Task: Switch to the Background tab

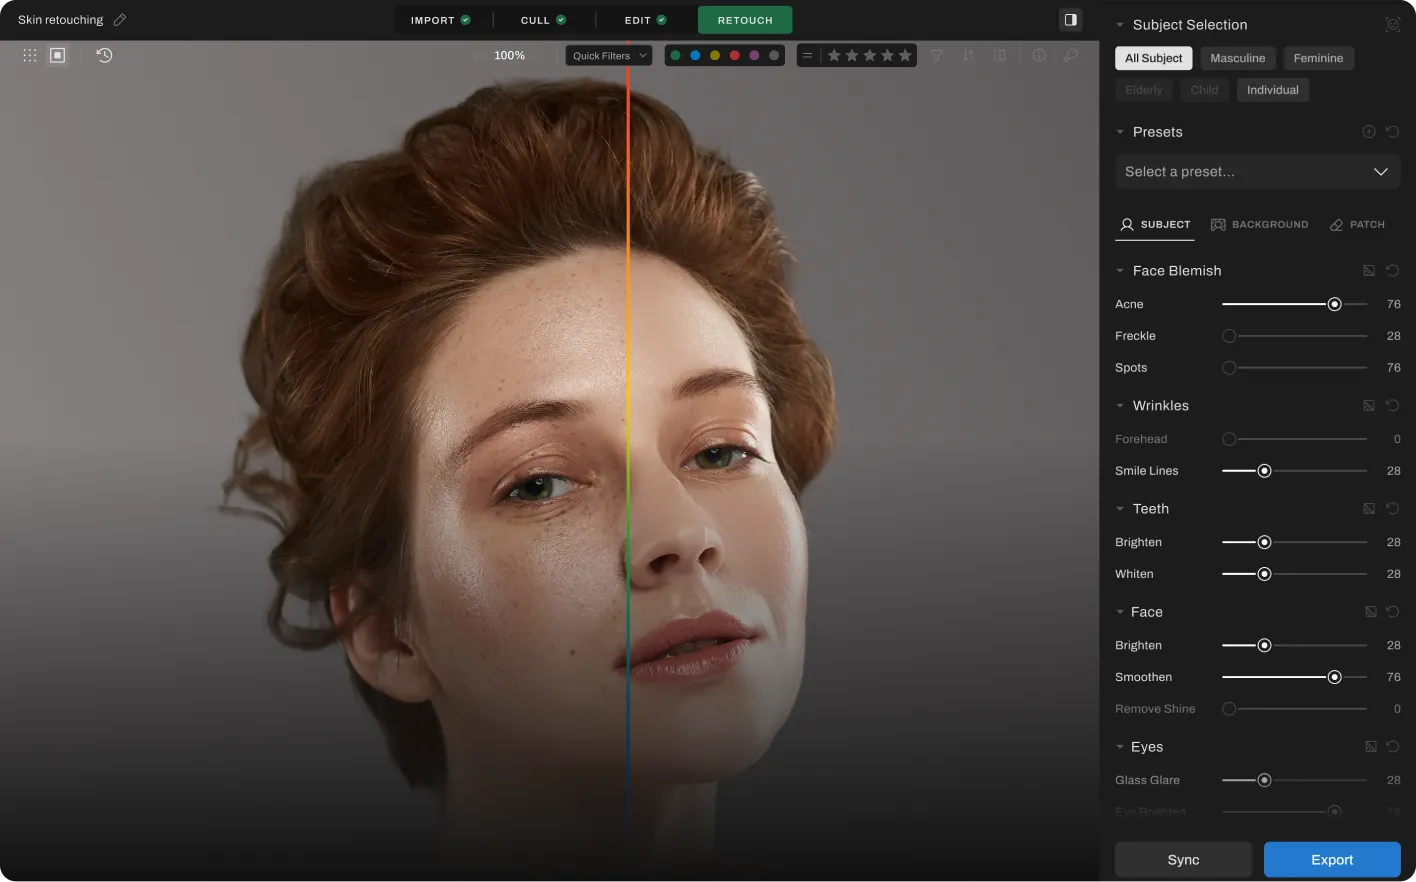Action: pyautogui.click(x=1260, y=224)
